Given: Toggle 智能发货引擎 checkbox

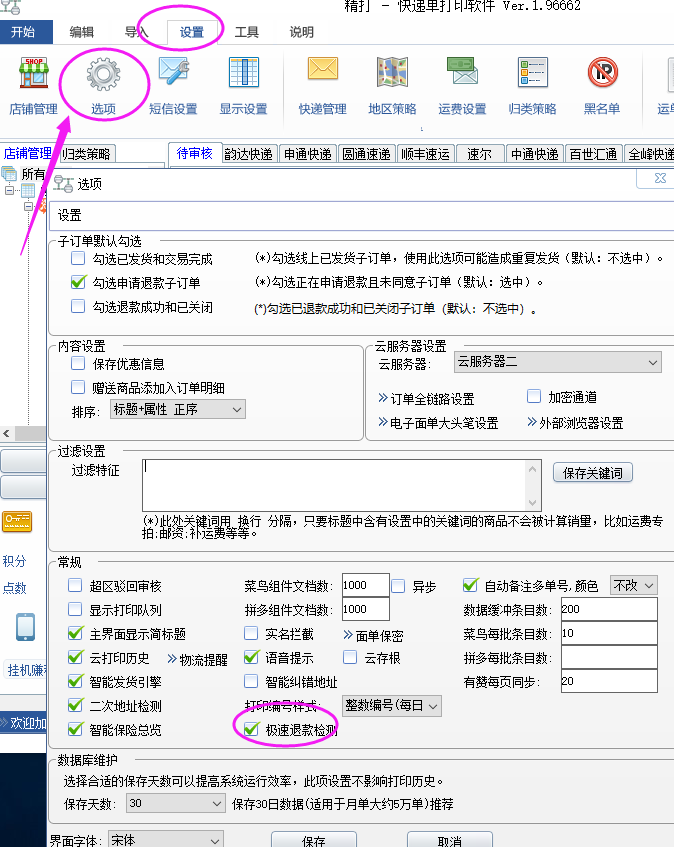Looking at the screenshot, I should [x=75, y=681].
